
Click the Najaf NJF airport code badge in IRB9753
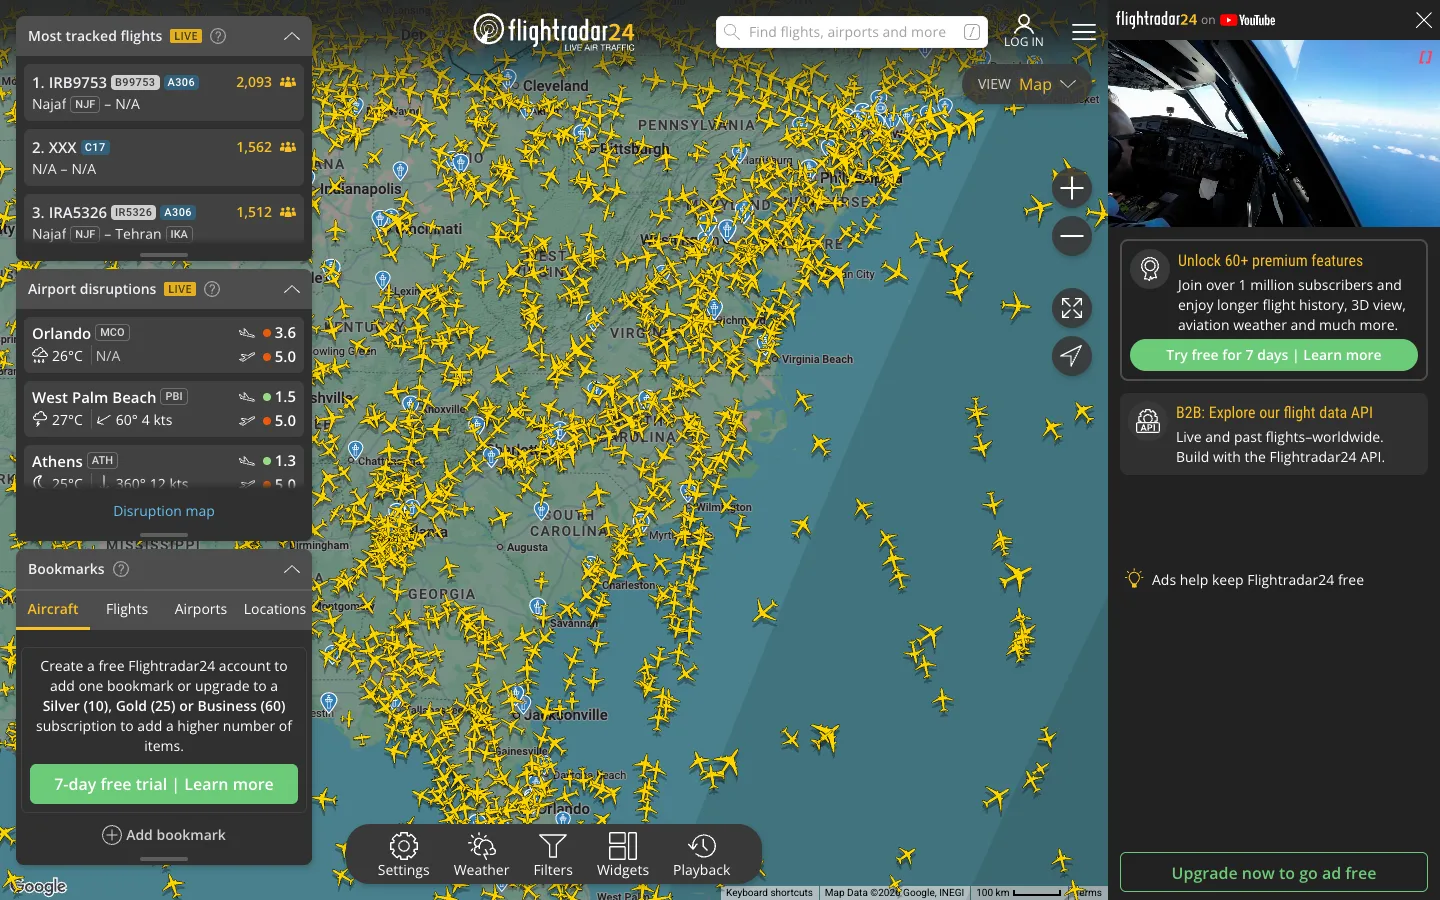click(85, 104)
